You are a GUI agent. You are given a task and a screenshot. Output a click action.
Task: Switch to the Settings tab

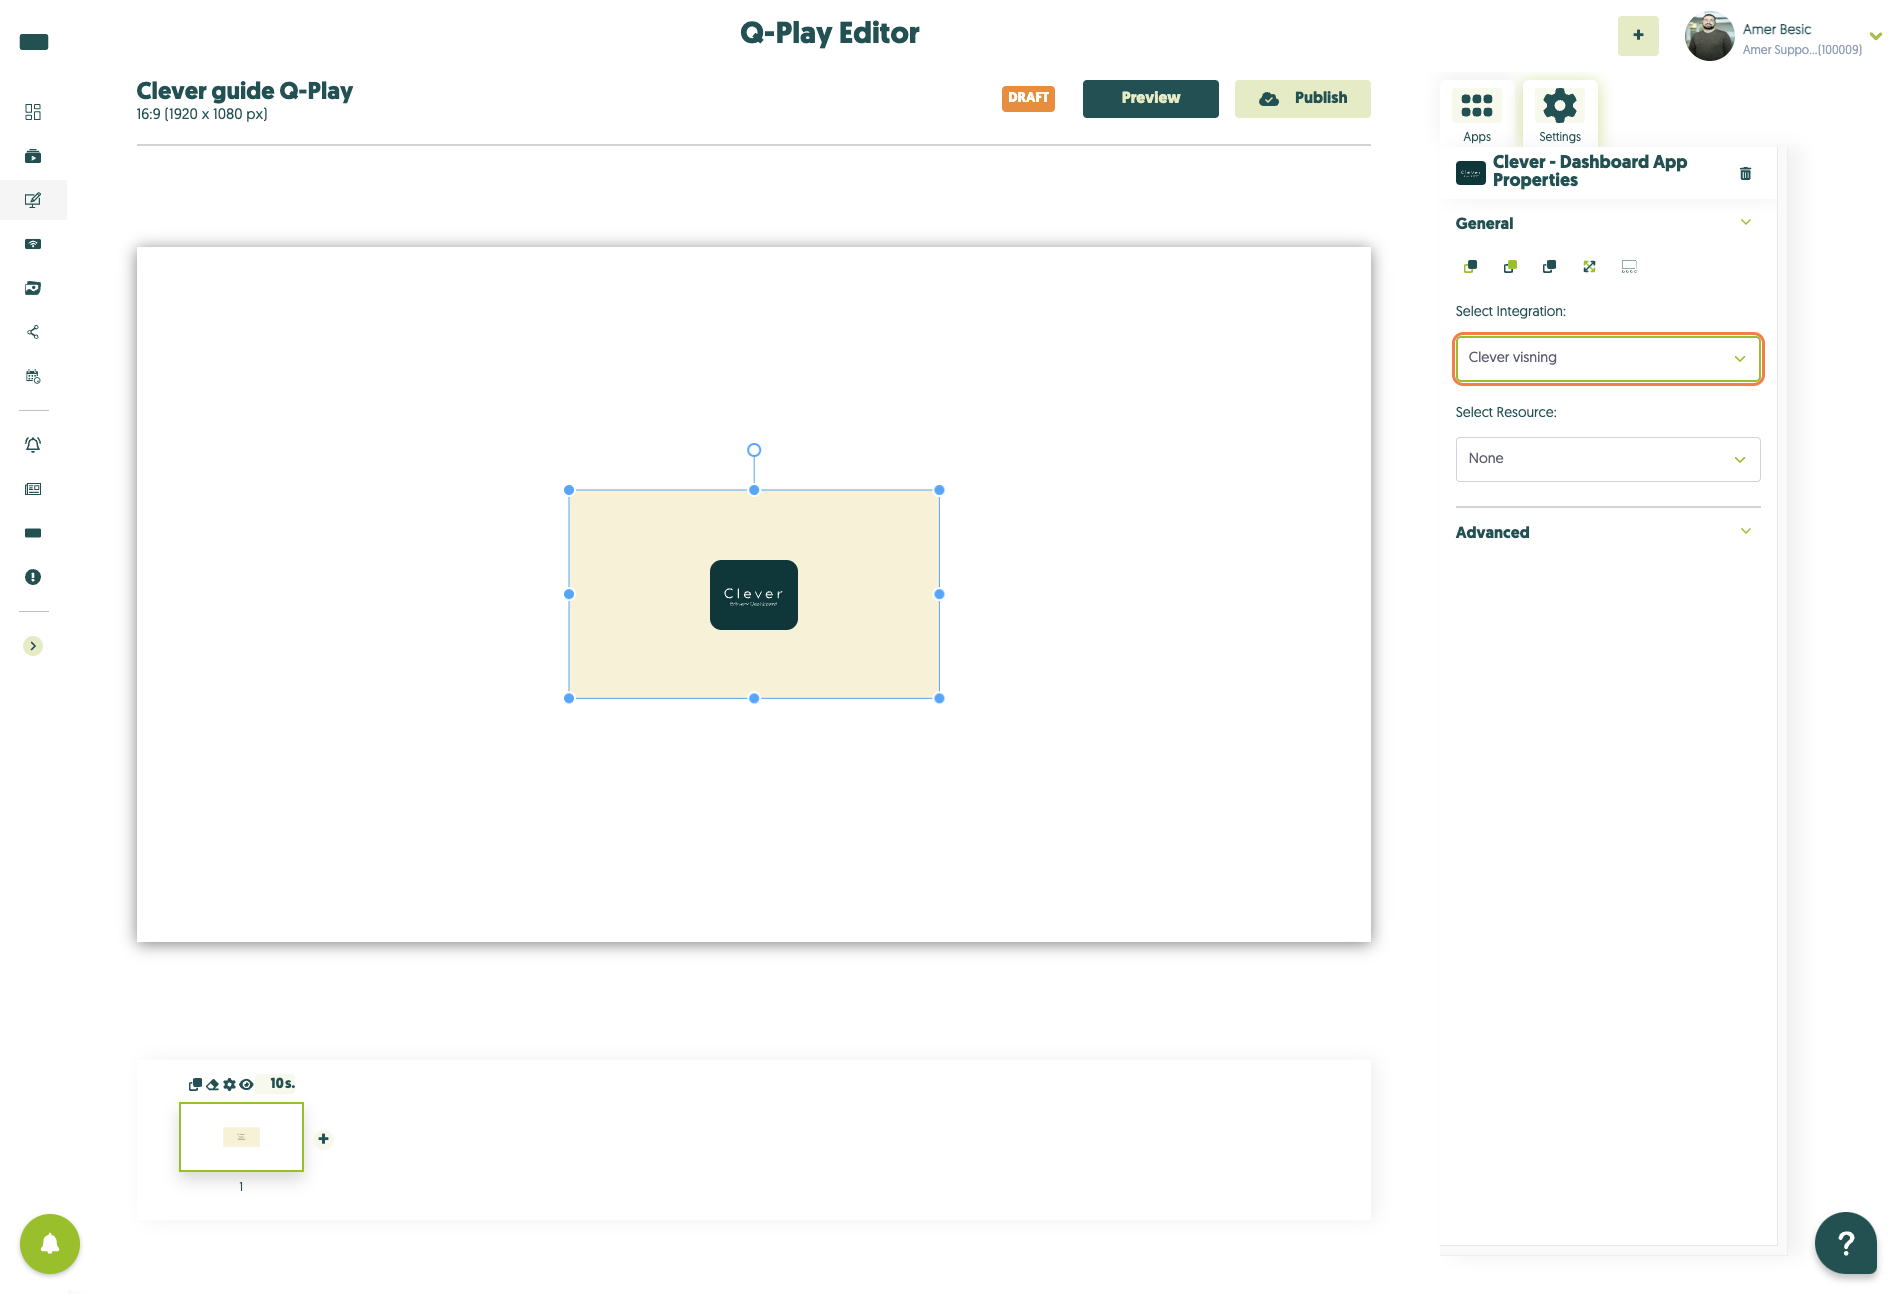click(1560, 115)
